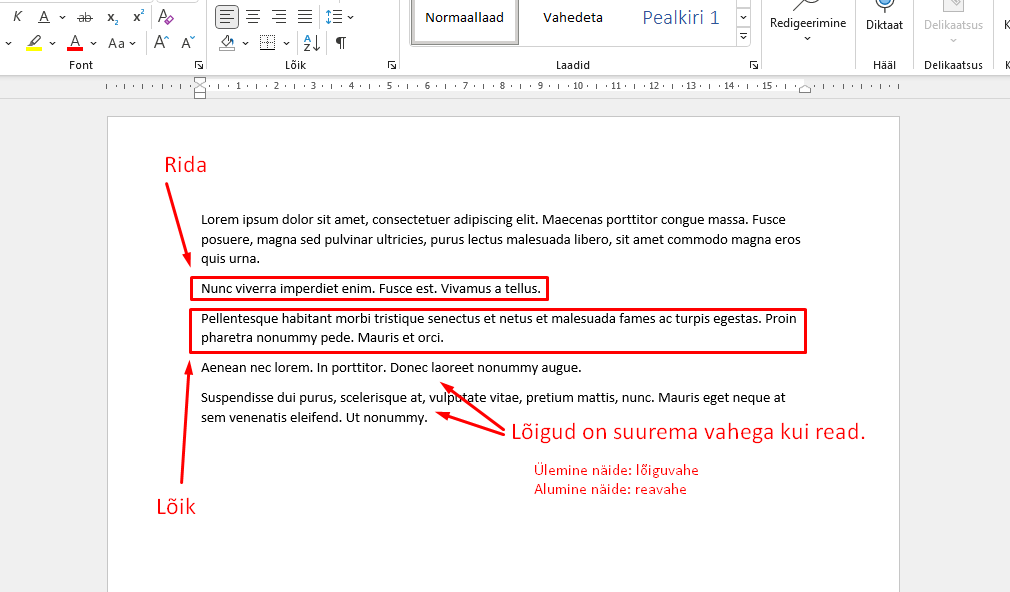Select the right indent marker on the ruler
1010x592 pixels.
pos(805,90)
